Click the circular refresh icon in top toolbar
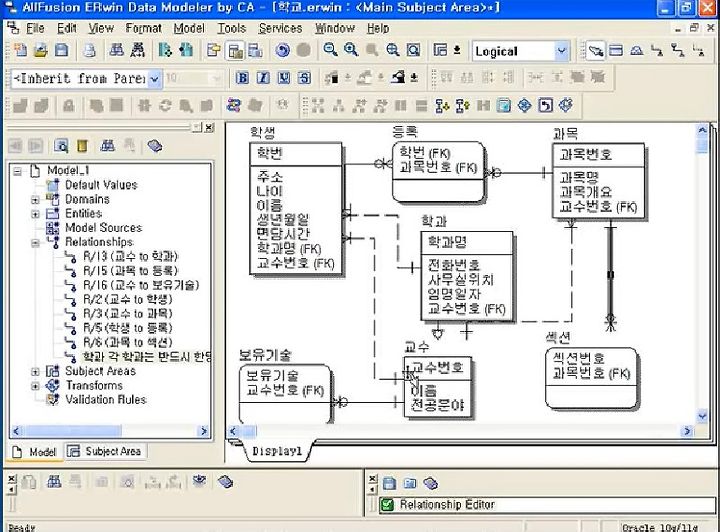The width and height of the screenshot is (720, 532). [283, 50]
